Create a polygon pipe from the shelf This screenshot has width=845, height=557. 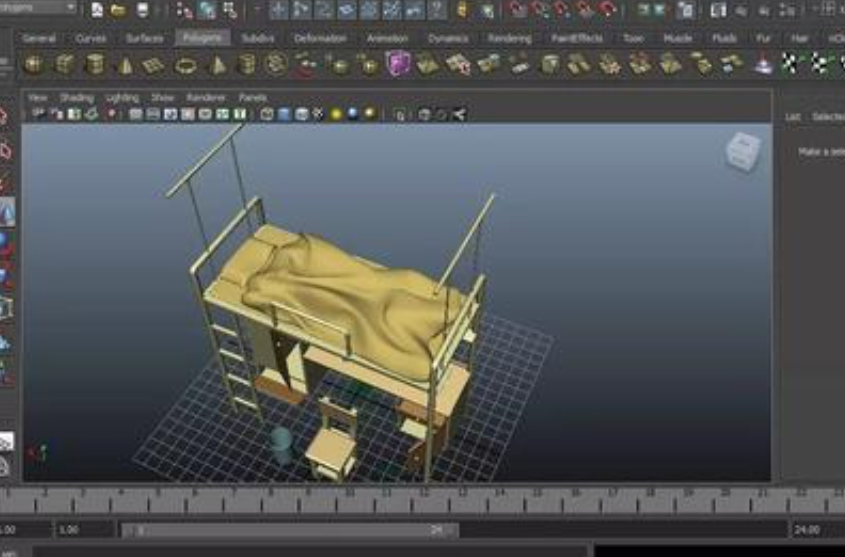click(247, 65)
